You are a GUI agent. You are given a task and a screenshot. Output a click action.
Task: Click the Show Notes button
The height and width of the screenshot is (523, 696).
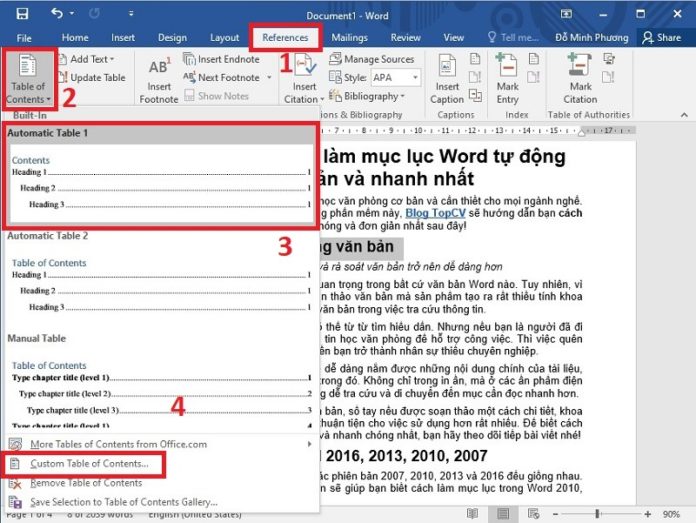point(217,96)
